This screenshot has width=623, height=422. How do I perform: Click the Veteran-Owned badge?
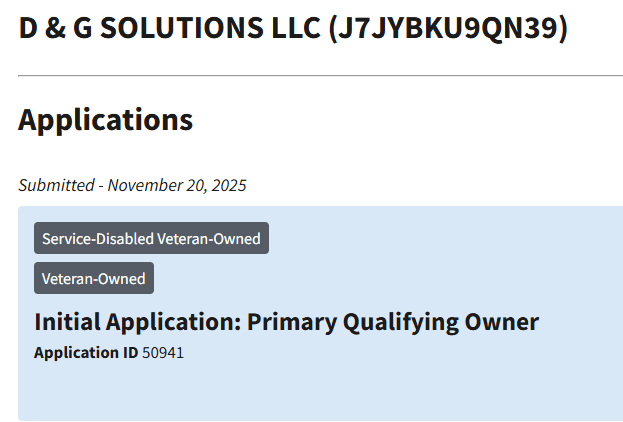click(94, 278)
